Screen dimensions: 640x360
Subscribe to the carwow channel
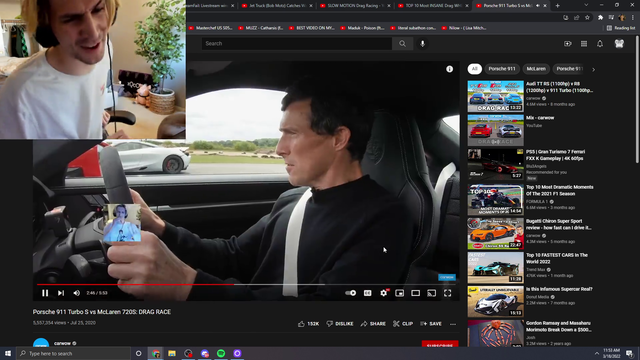click(440, 344)
